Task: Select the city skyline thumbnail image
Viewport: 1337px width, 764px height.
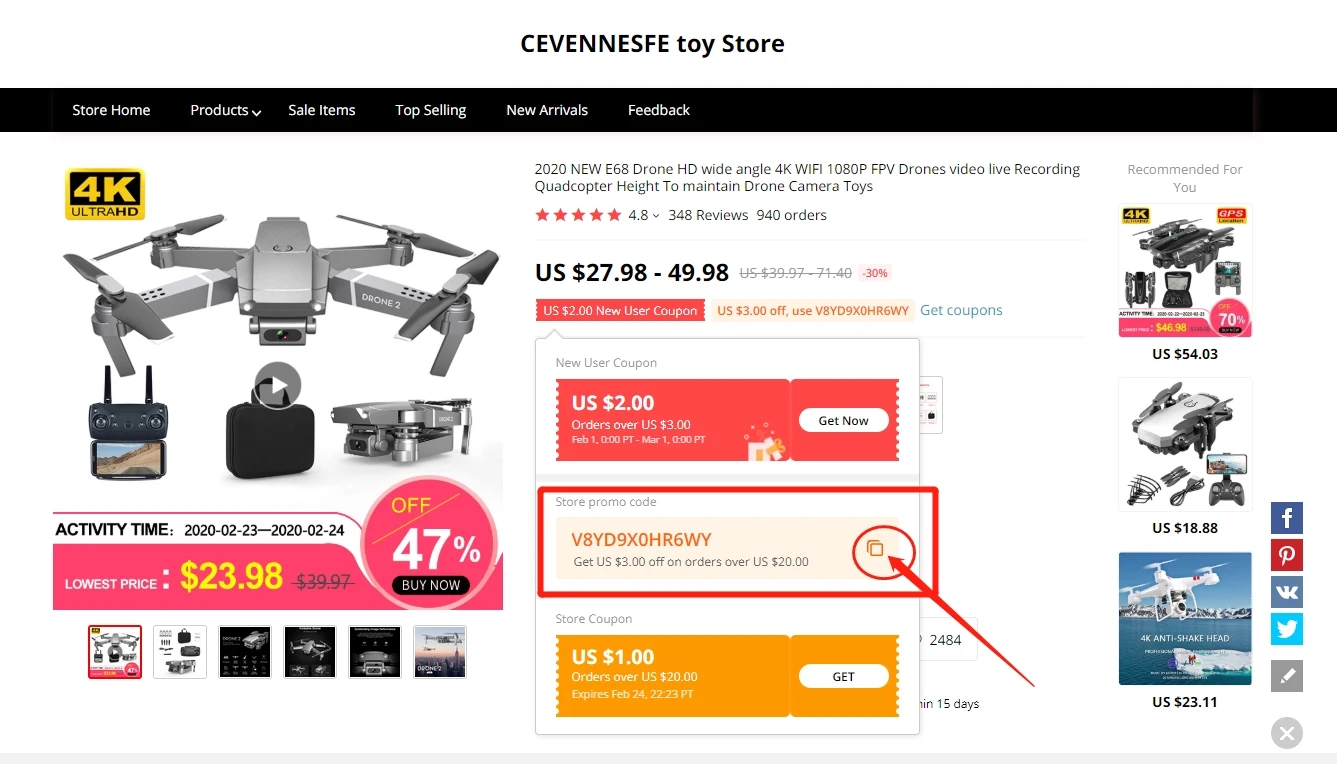Action: click(x=440, y=652)
